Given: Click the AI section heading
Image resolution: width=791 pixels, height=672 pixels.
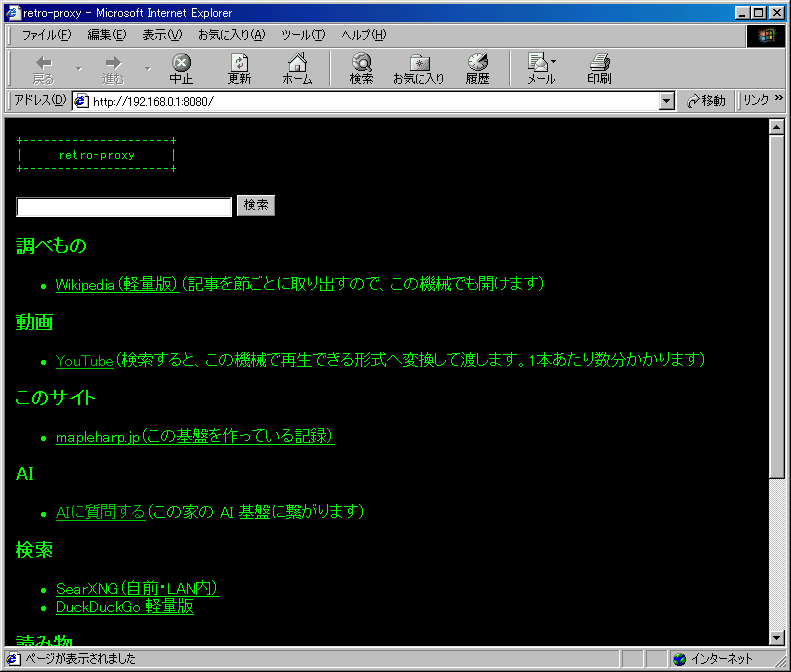Looking at the screenshot, I should pos(25,474).
